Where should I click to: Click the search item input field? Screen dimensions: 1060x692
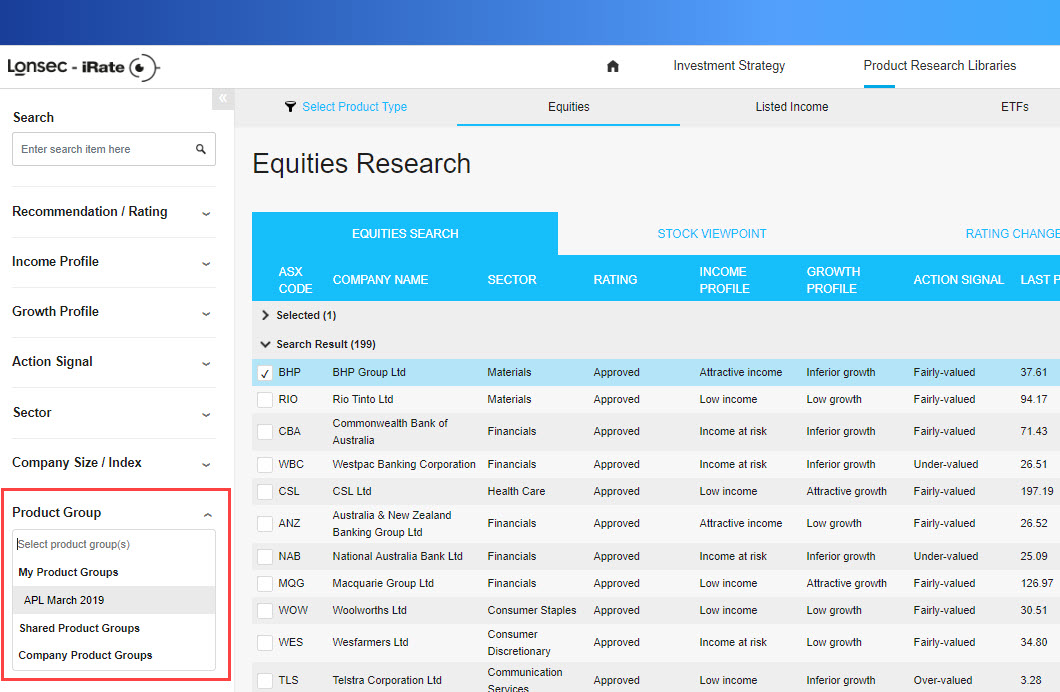100,149
